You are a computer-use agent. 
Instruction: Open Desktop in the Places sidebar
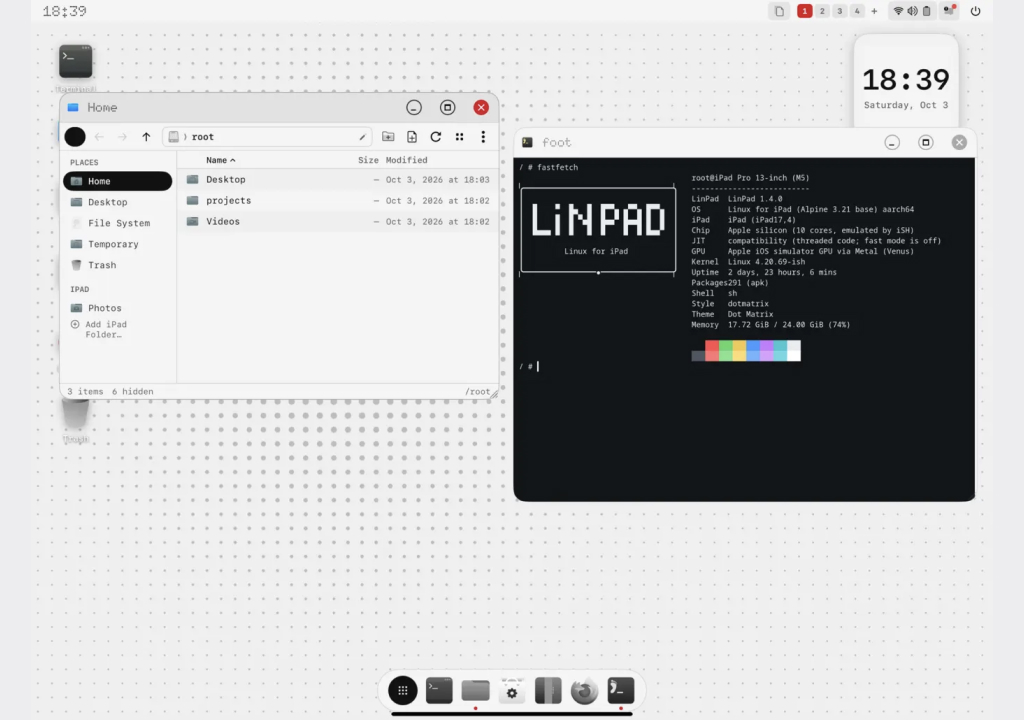[x=118, y=202]
